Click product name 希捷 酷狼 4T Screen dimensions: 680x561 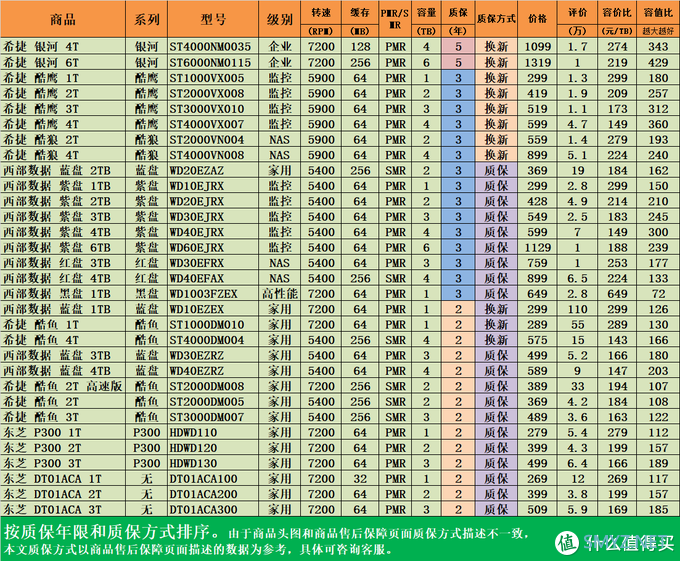(x=41, y=155)
